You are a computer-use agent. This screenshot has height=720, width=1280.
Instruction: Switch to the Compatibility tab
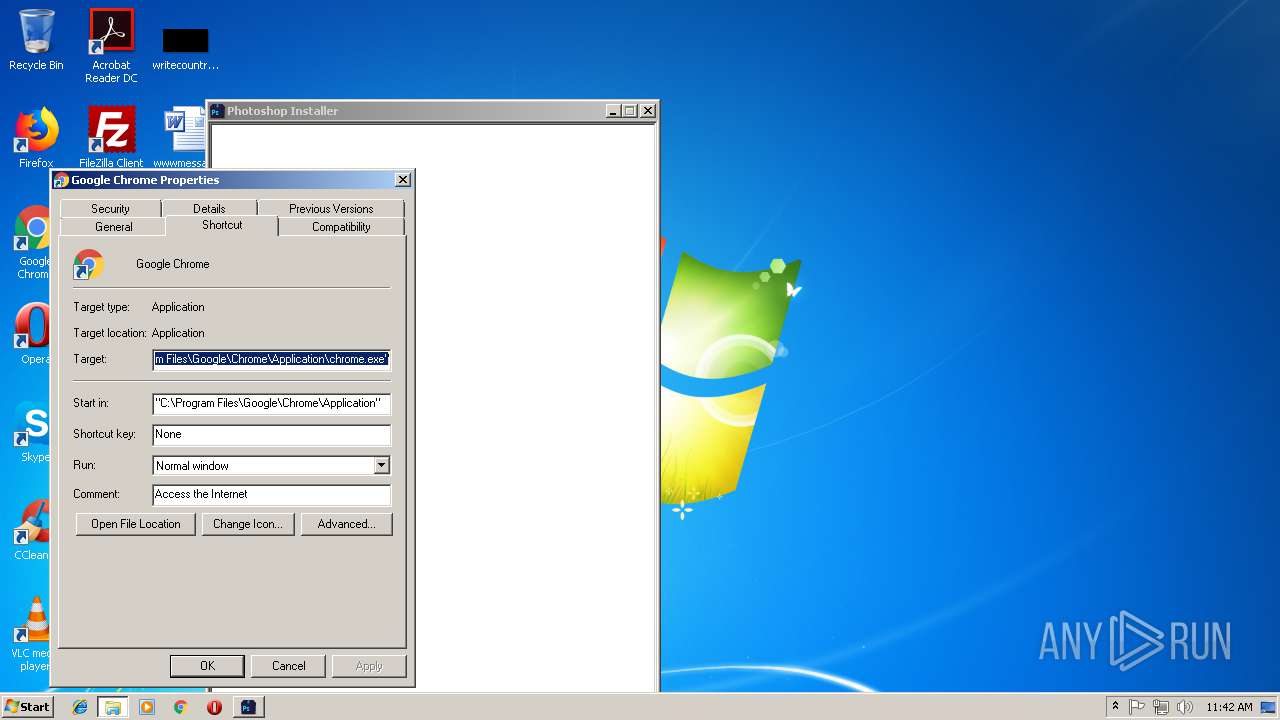pyautogui.click(x=341, y=227)
